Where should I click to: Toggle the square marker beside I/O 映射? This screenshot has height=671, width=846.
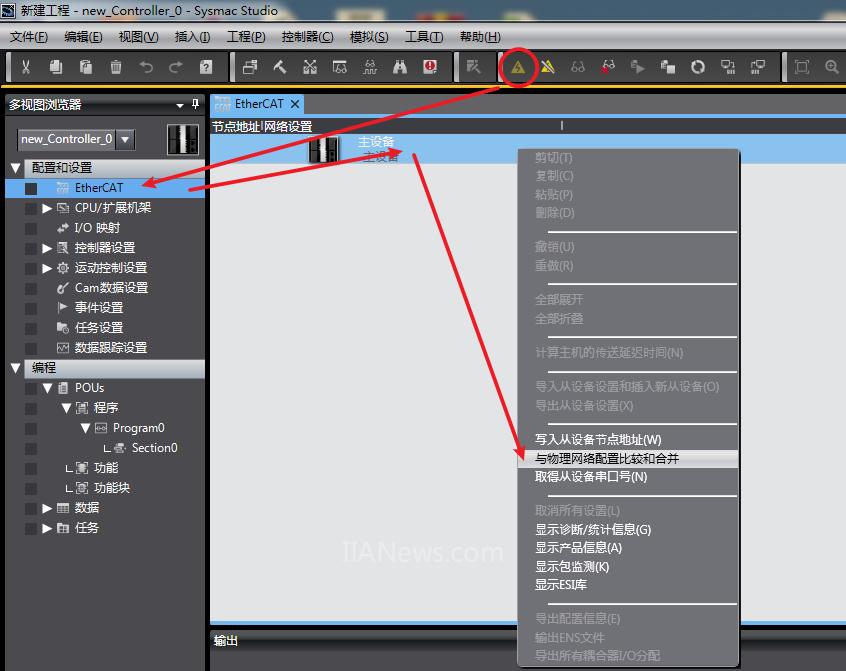pyautogui.click(x=31, y=228)
